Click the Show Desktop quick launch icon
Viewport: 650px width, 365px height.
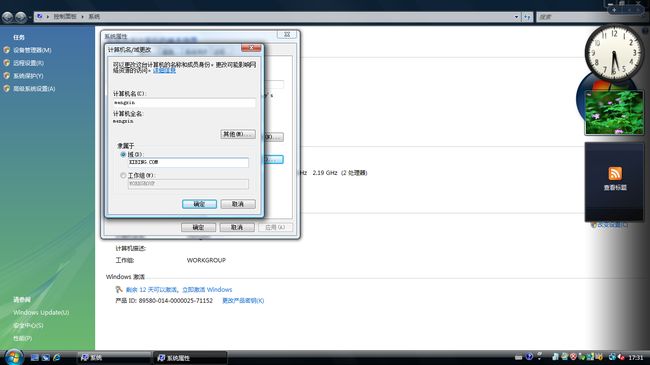[x=35, y=357]
